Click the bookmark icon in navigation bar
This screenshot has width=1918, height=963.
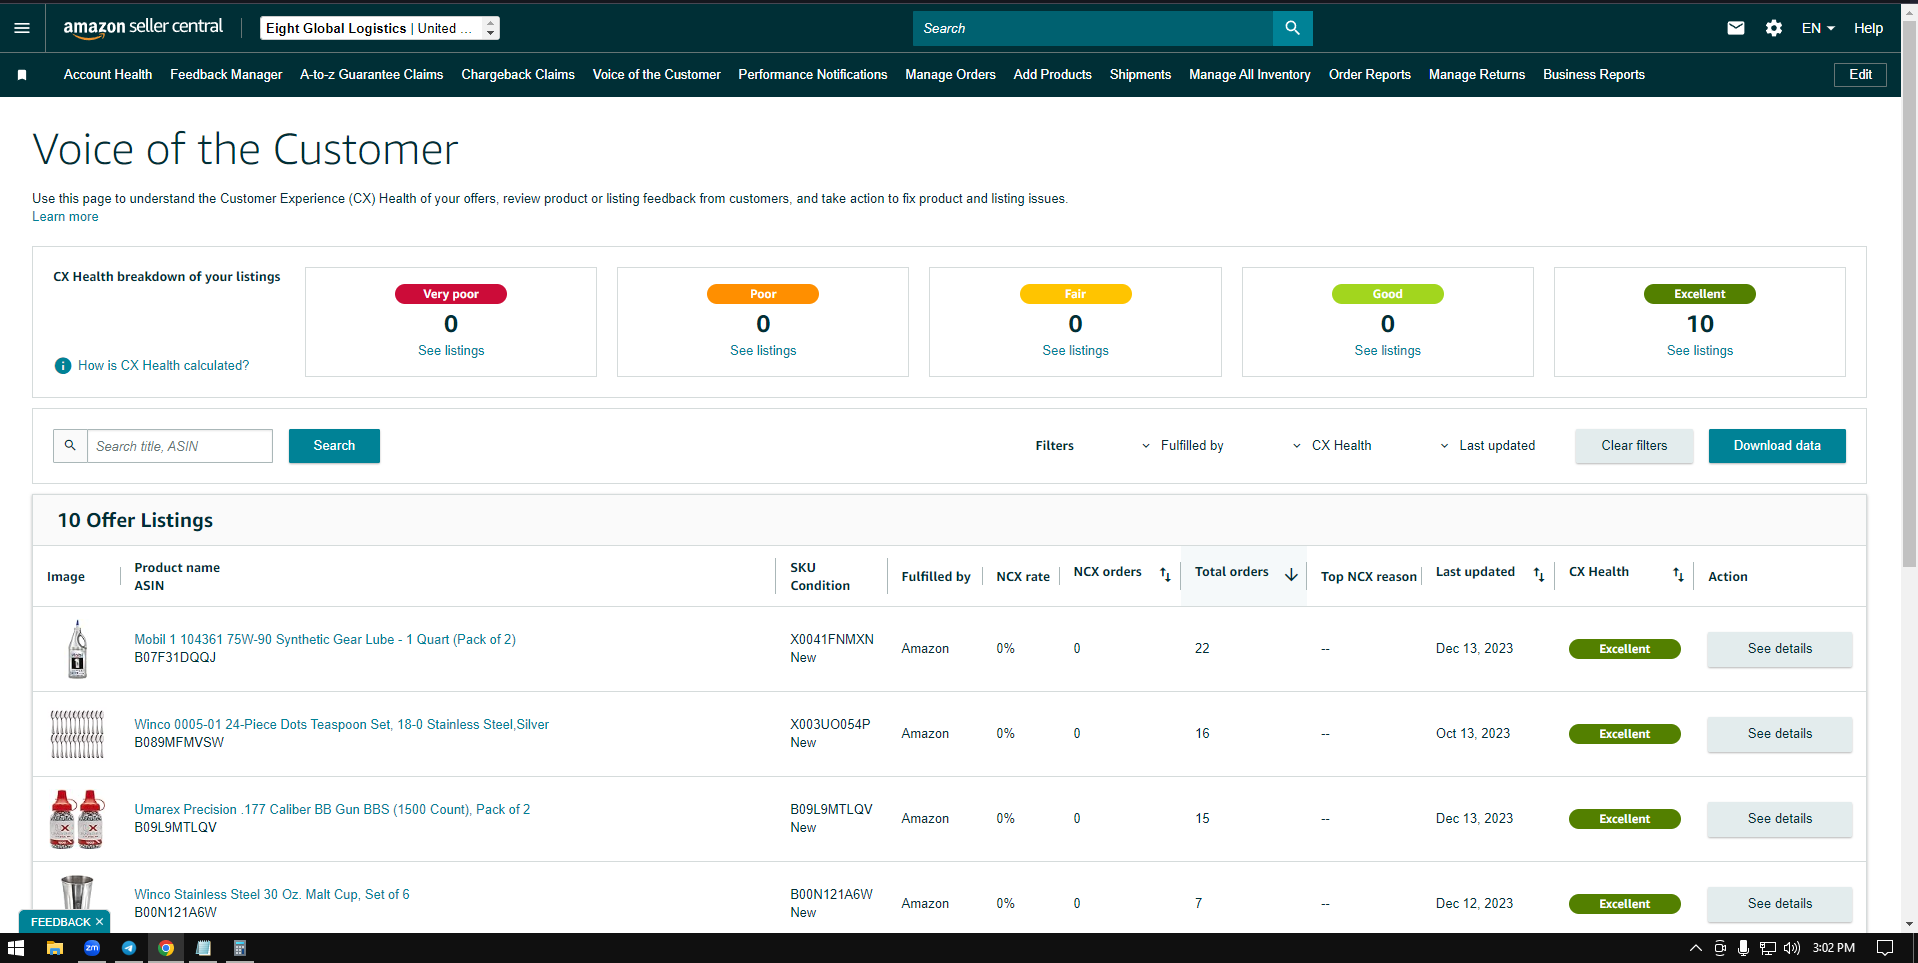[22, 75]
